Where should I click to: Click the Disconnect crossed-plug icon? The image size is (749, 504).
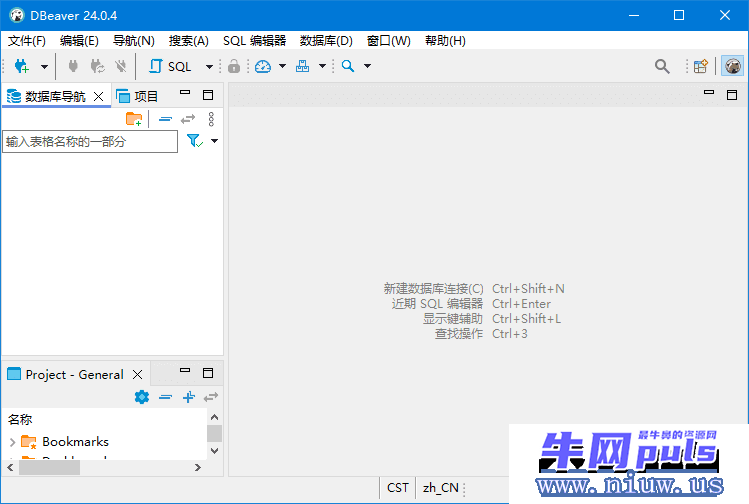click(121, 66)
